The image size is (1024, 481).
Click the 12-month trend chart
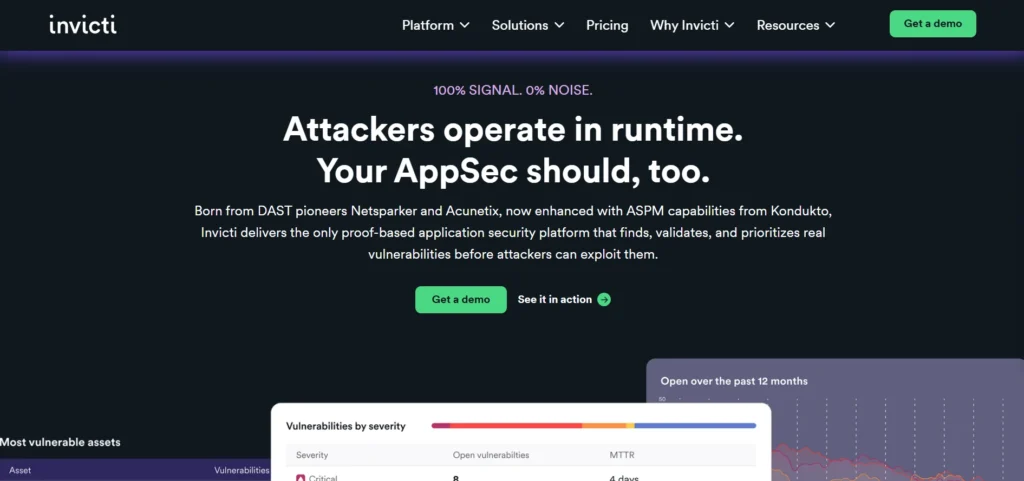pyautogui.click(x=842, y=437)
